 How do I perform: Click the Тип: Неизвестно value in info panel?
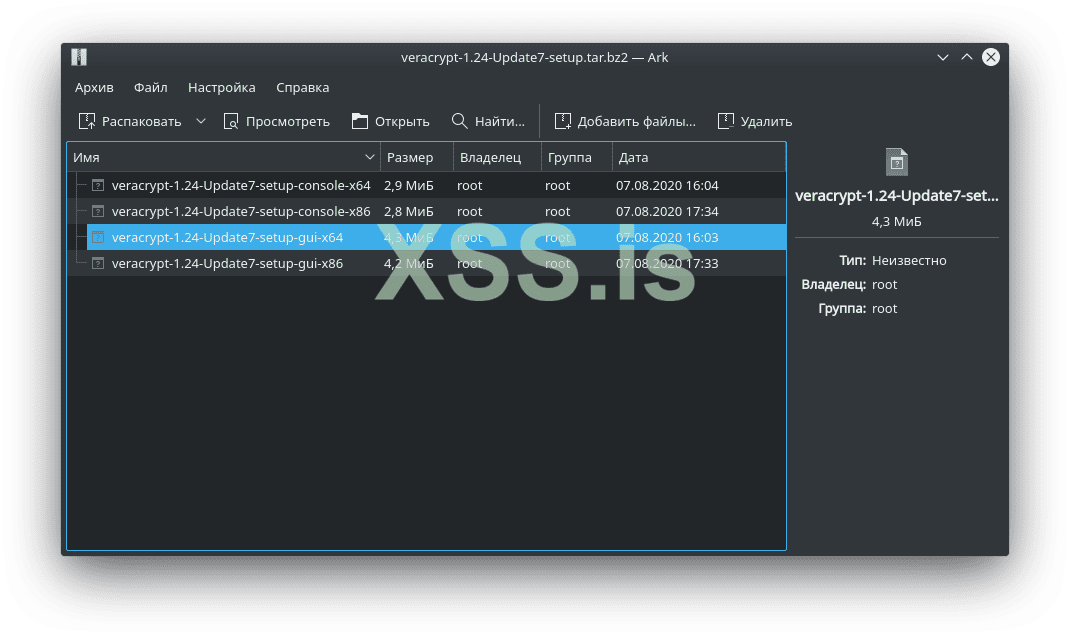[x=909, y=261]
